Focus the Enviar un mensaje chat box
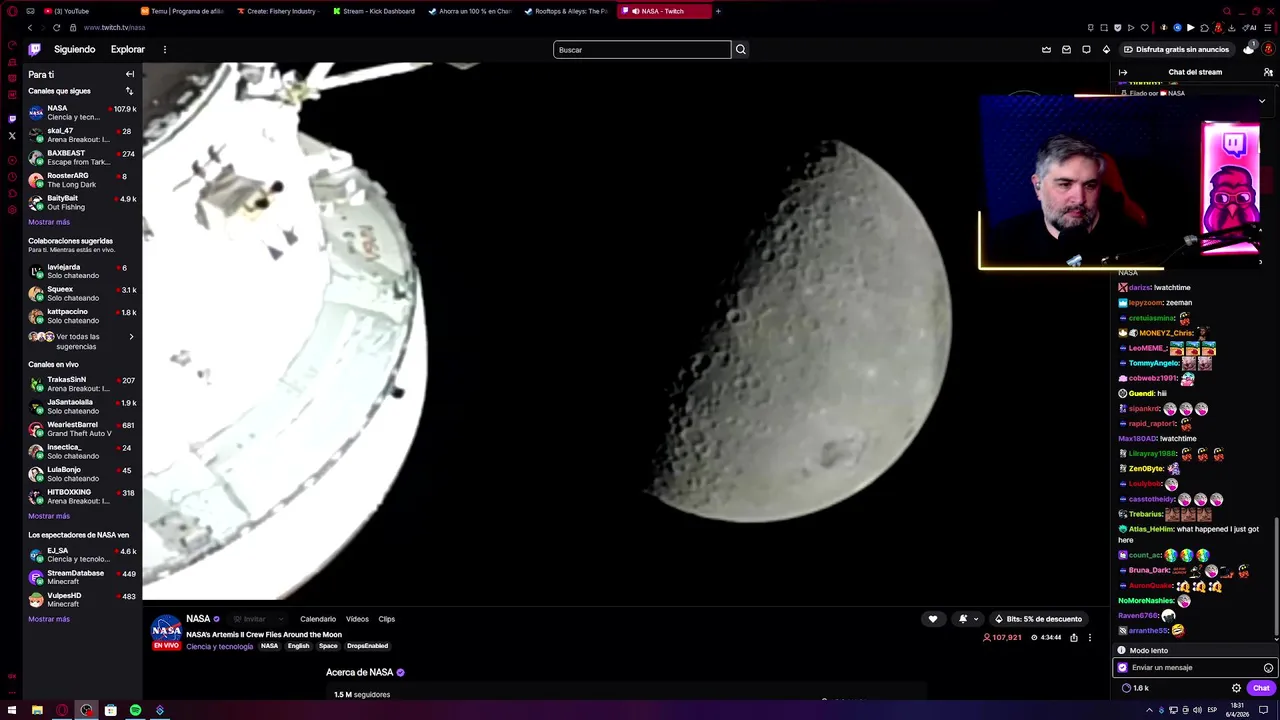This screenshot has width=1280, height=720. tap(1194, 668)
